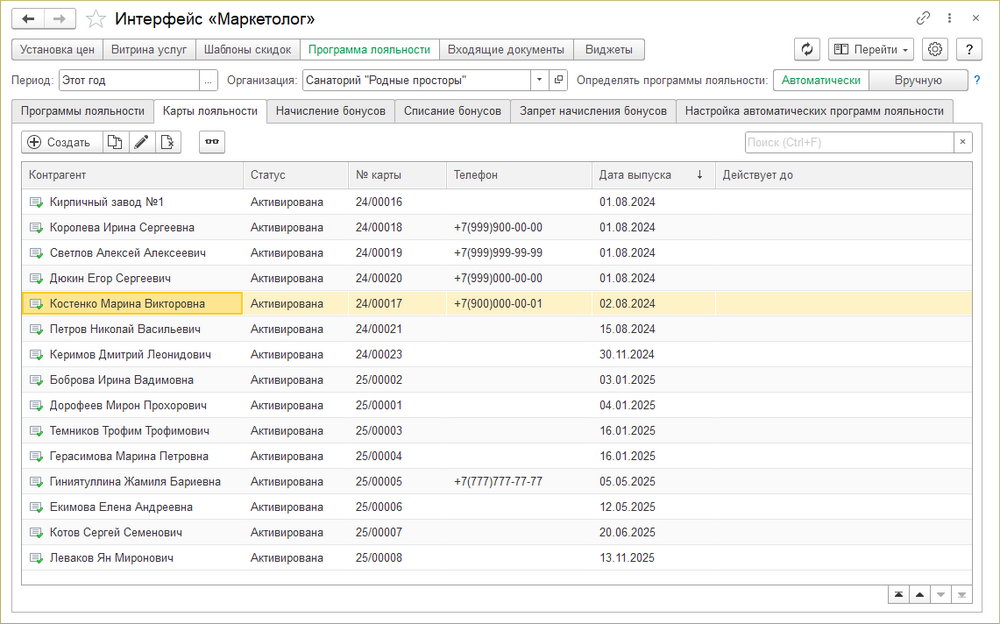
Task: Click the glasses view icon
Action: point(212,142)
